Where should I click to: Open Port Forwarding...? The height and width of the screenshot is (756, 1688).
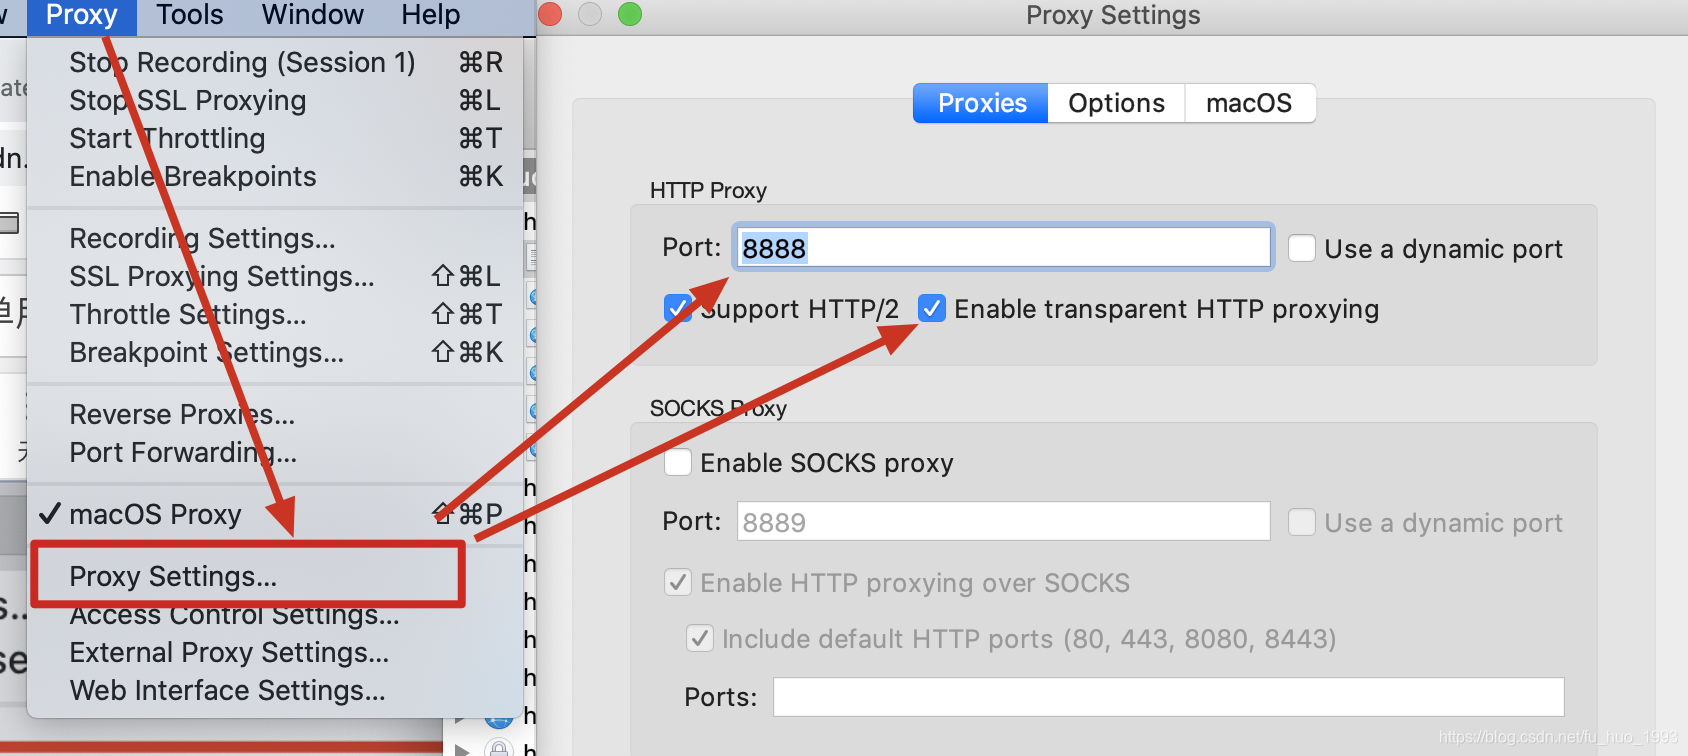275,452
